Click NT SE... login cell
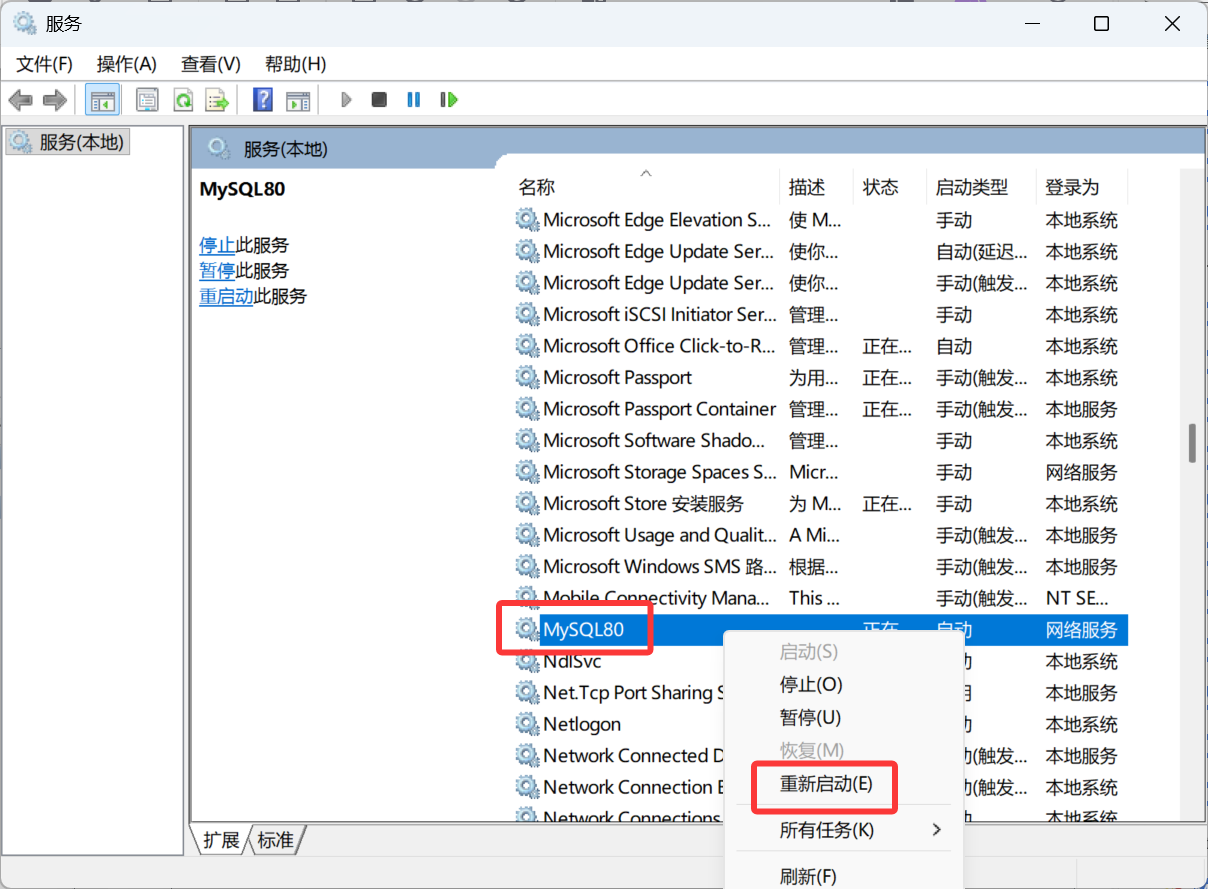The height and width of the screenshot is (889, 1208). click(x=1078, y=598)
